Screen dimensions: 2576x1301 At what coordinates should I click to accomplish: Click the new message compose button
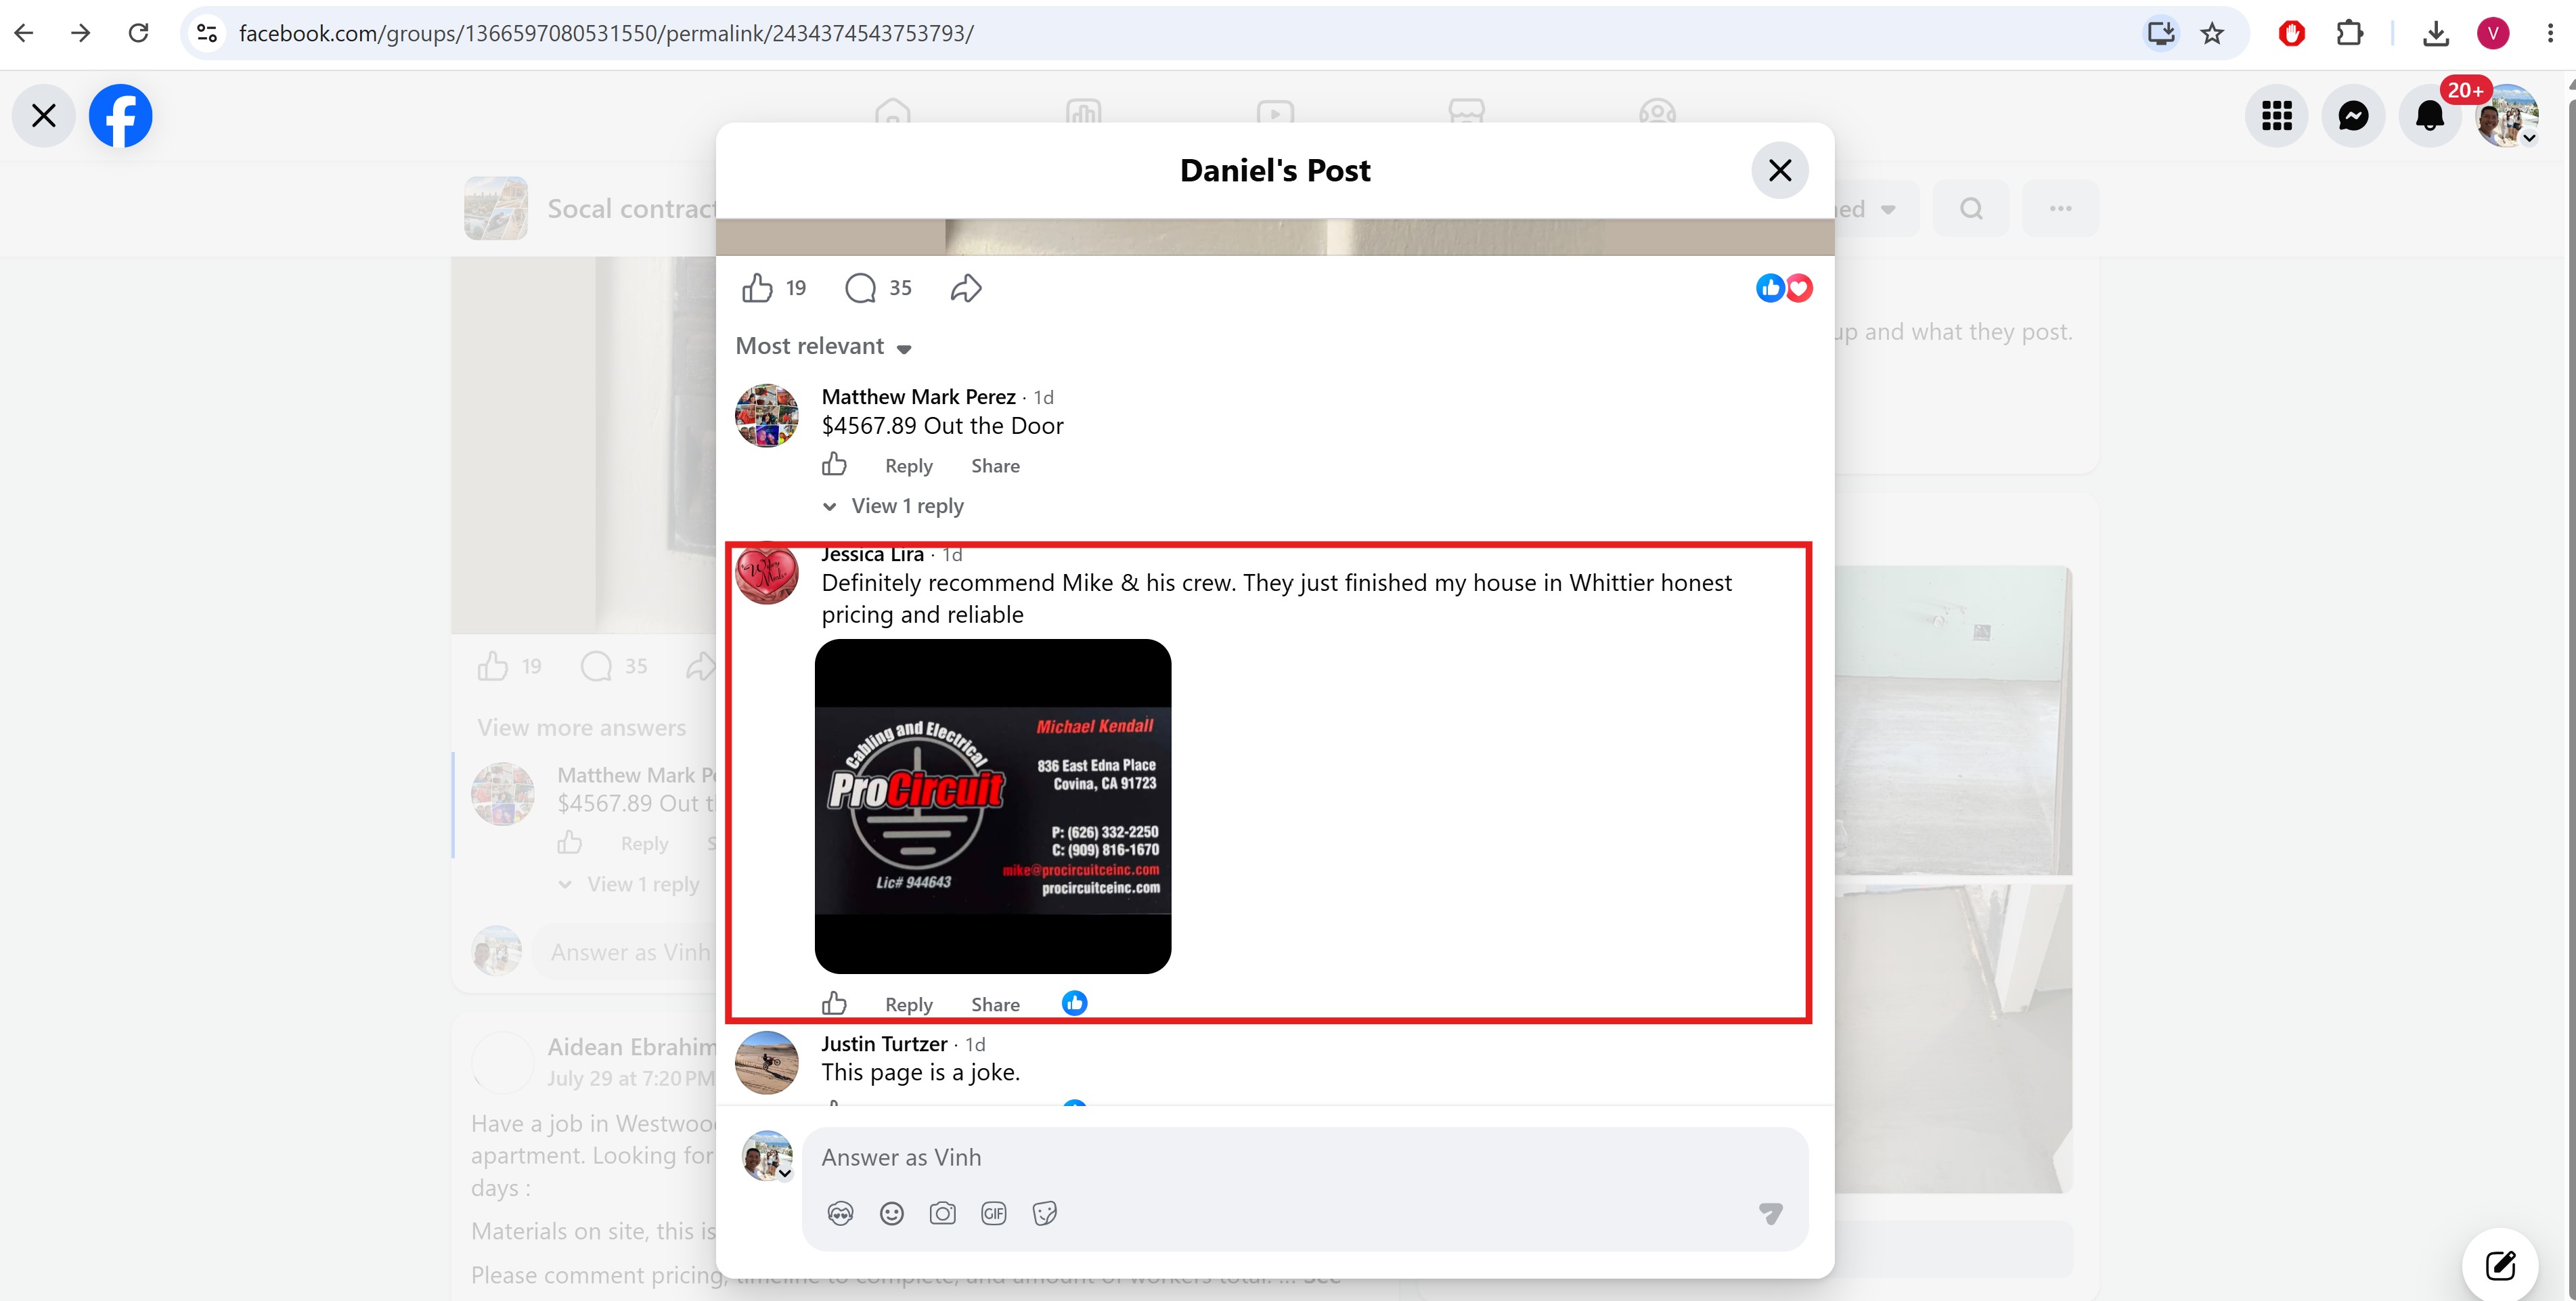[2500, 1266]
